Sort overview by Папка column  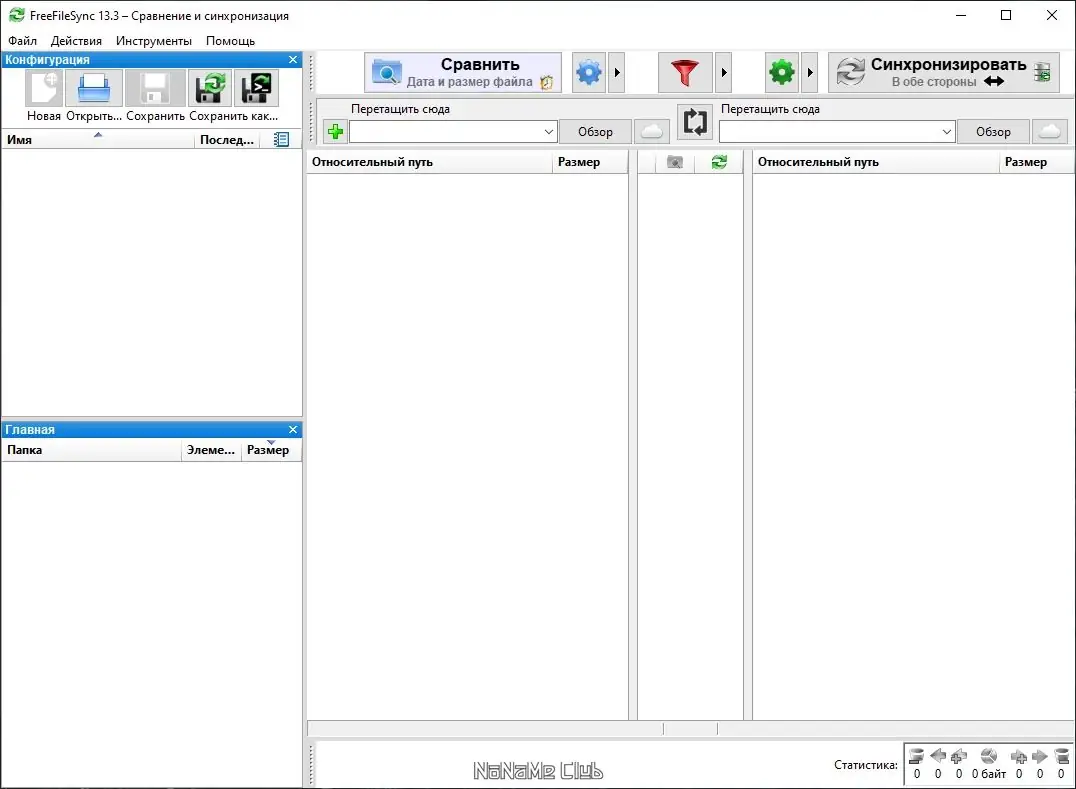coord(91,450)
